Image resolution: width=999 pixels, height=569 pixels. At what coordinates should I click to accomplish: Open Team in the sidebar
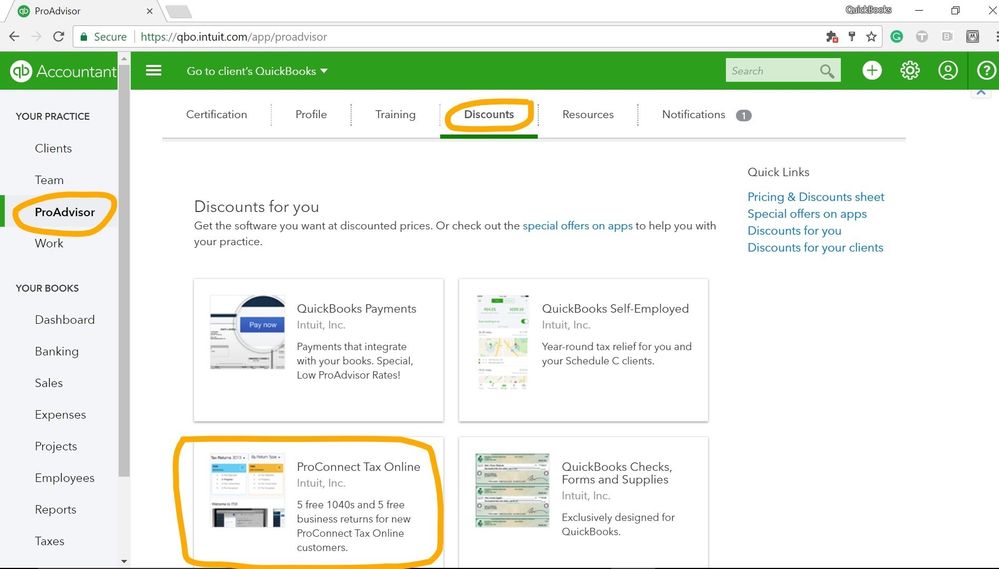click(x=49, y=180)
